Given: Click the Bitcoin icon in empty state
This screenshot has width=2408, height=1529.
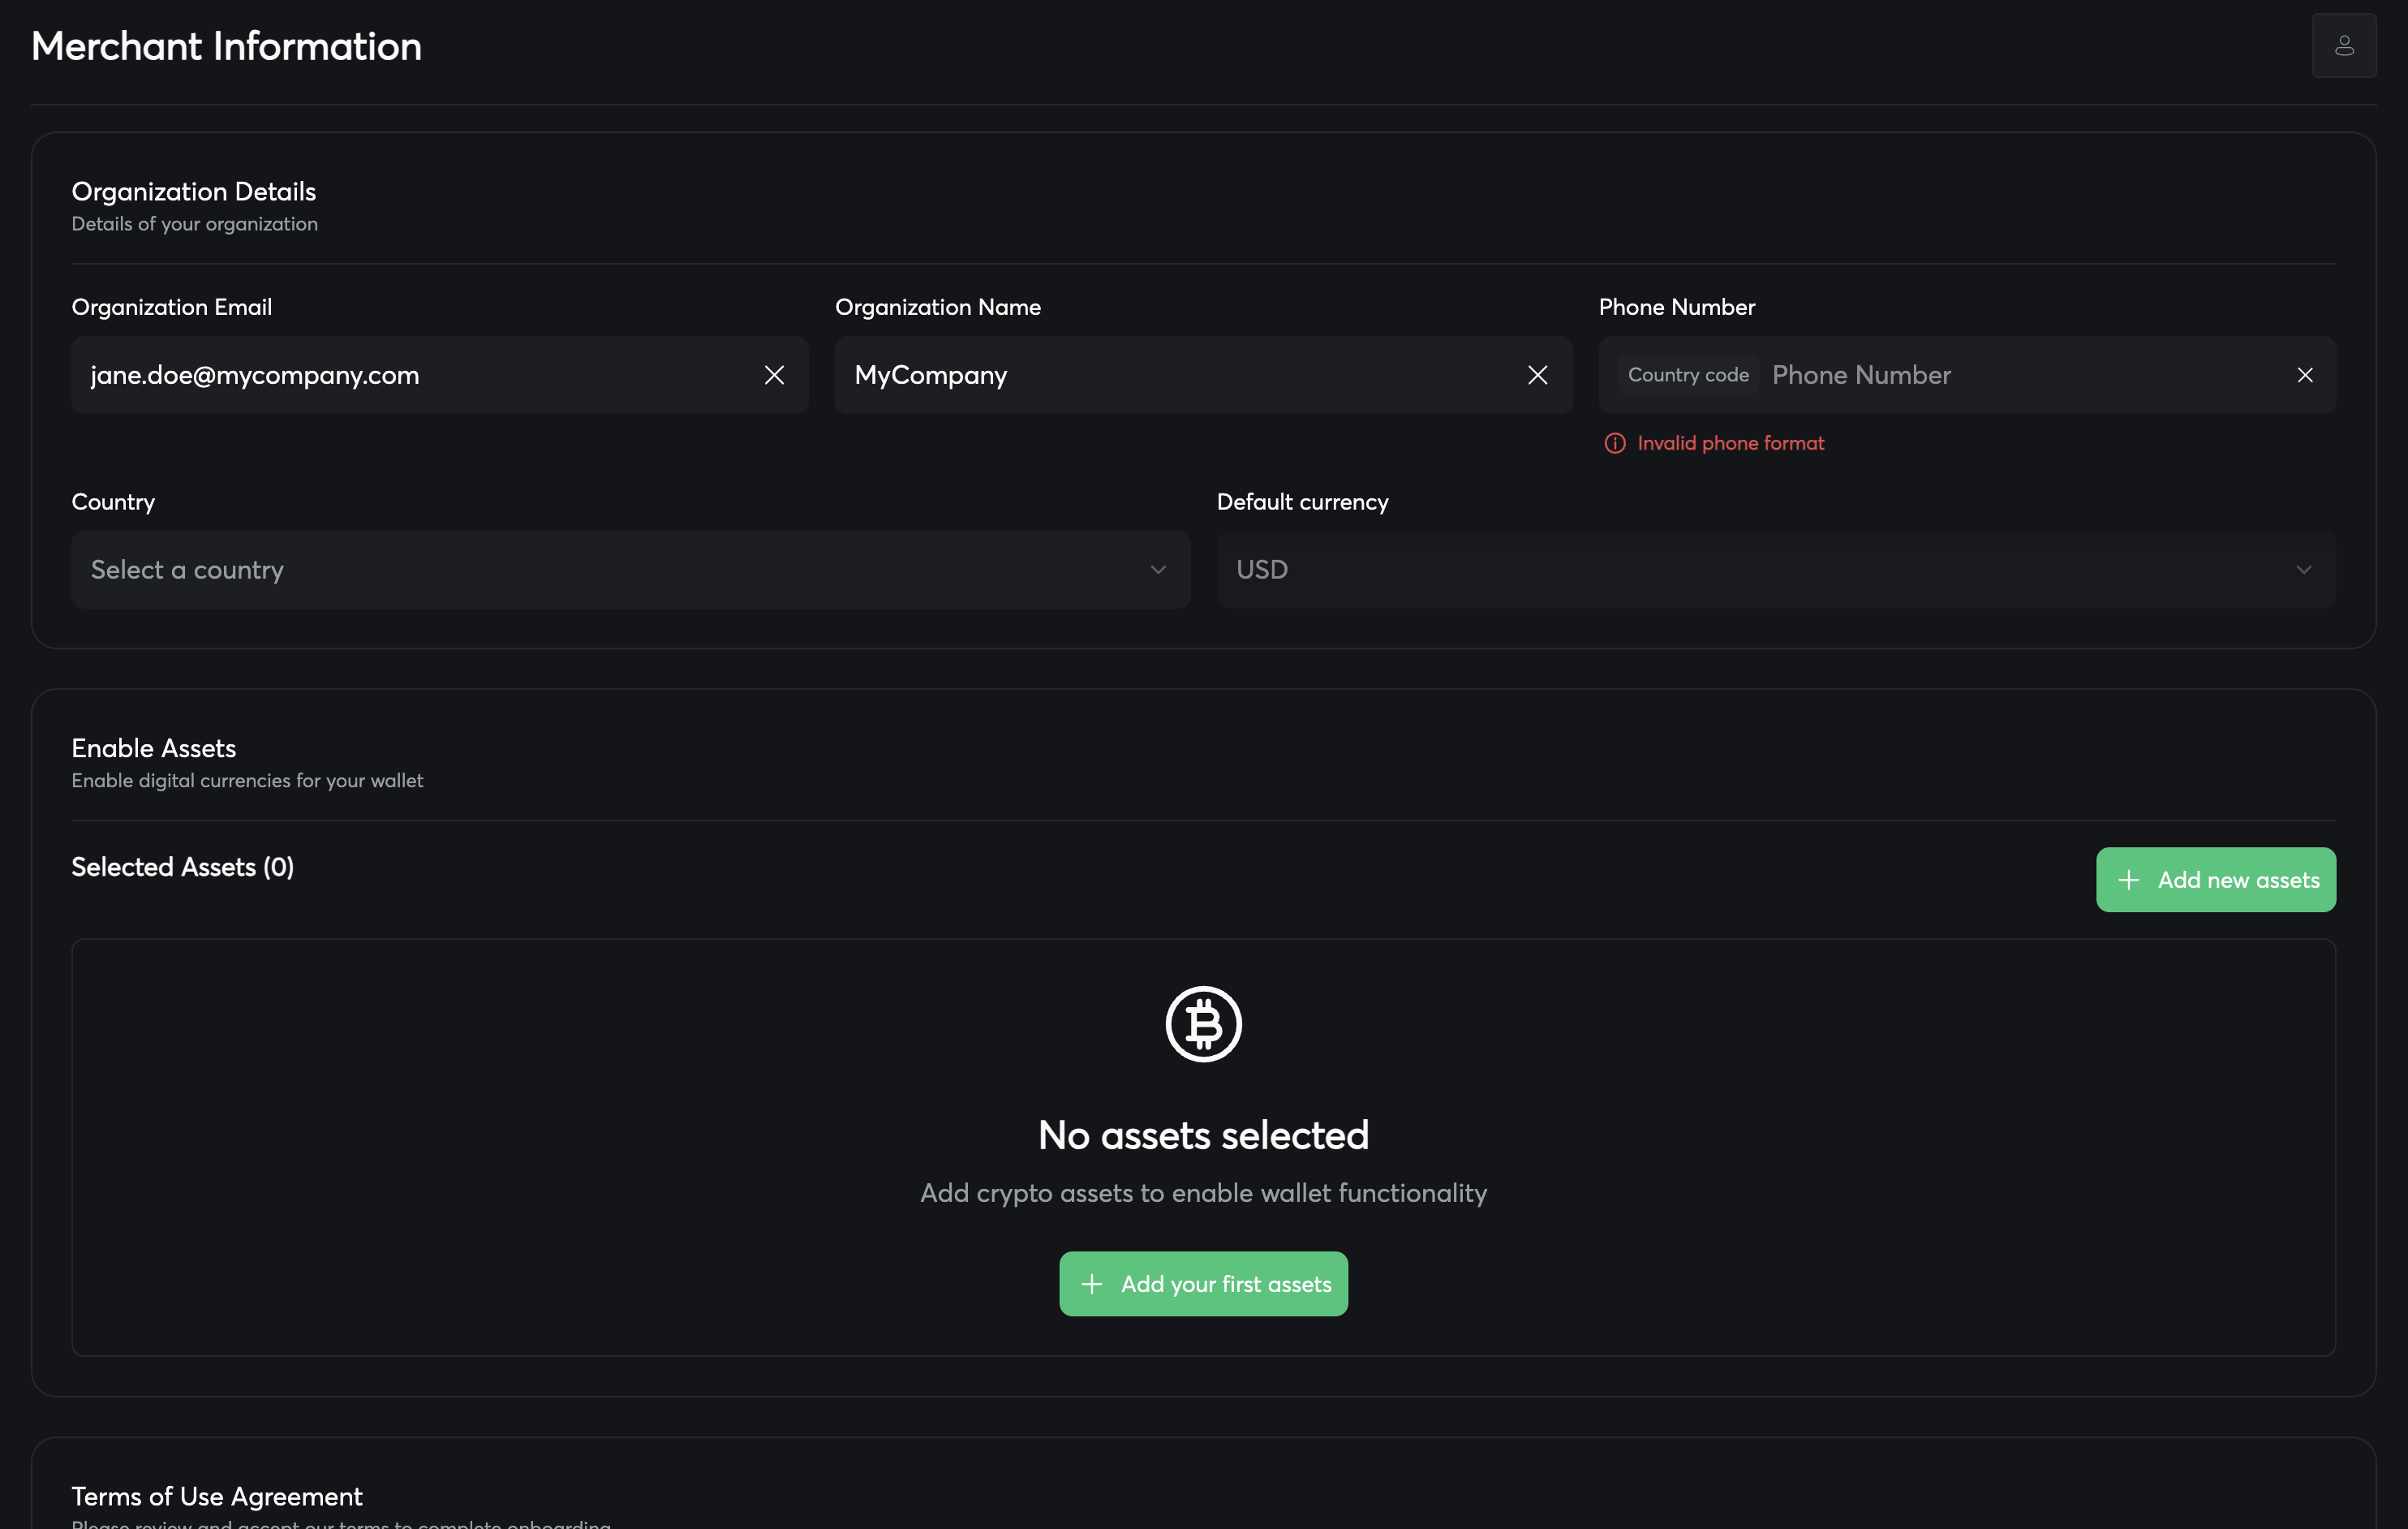Looking at the screenshot, I should pyautogui.click(x=1203, y=1024).
